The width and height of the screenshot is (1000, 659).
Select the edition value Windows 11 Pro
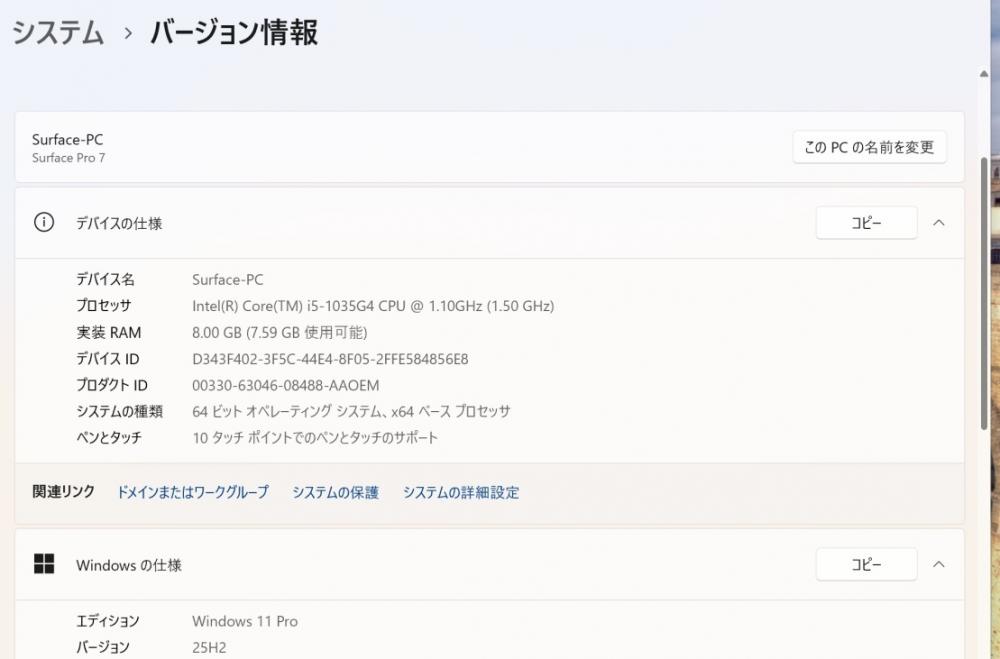pyautogui.click(x=245, y=621)
